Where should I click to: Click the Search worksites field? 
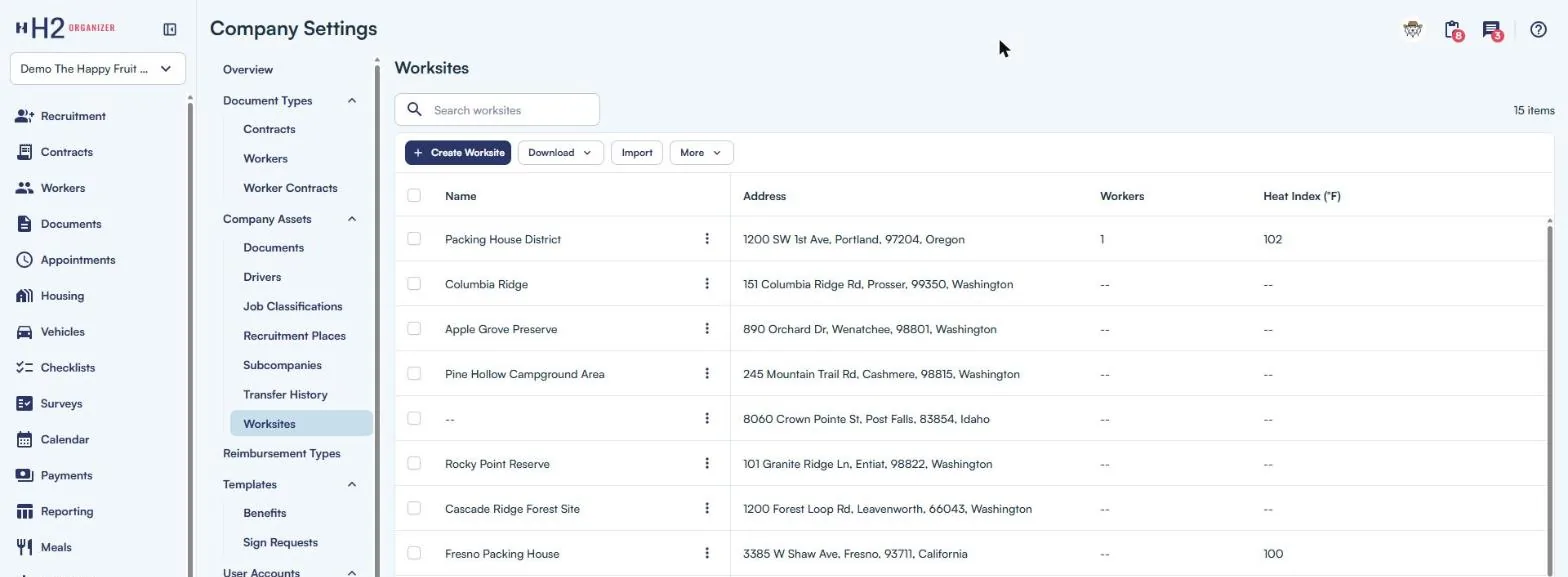tap(497, 110)
